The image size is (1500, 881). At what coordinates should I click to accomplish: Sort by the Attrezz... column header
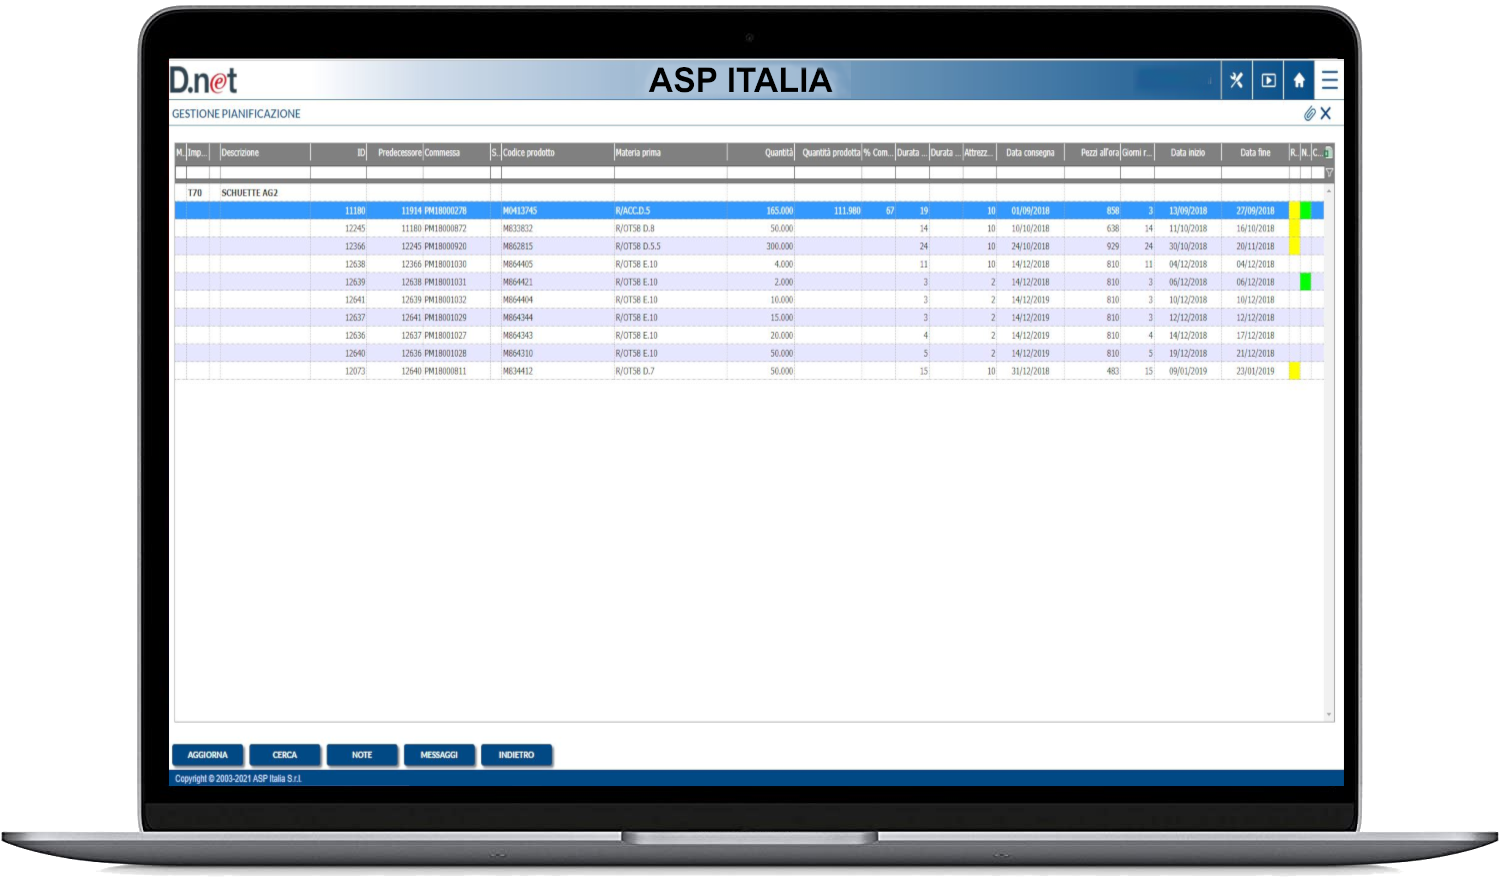tap(980, 153)
